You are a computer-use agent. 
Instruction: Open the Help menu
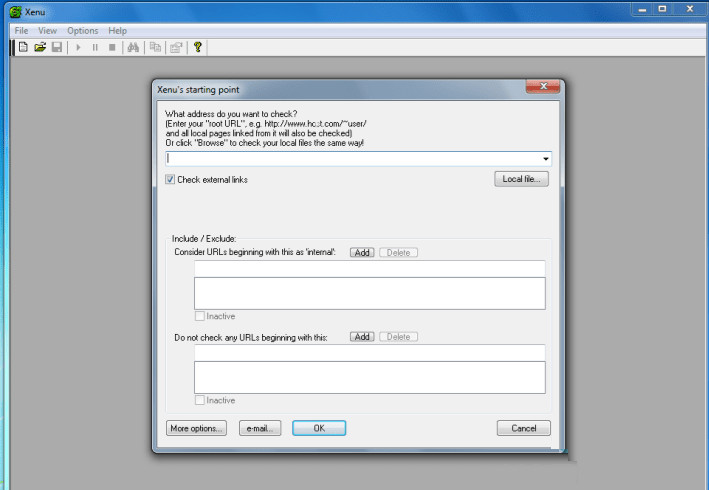[118, 31]
